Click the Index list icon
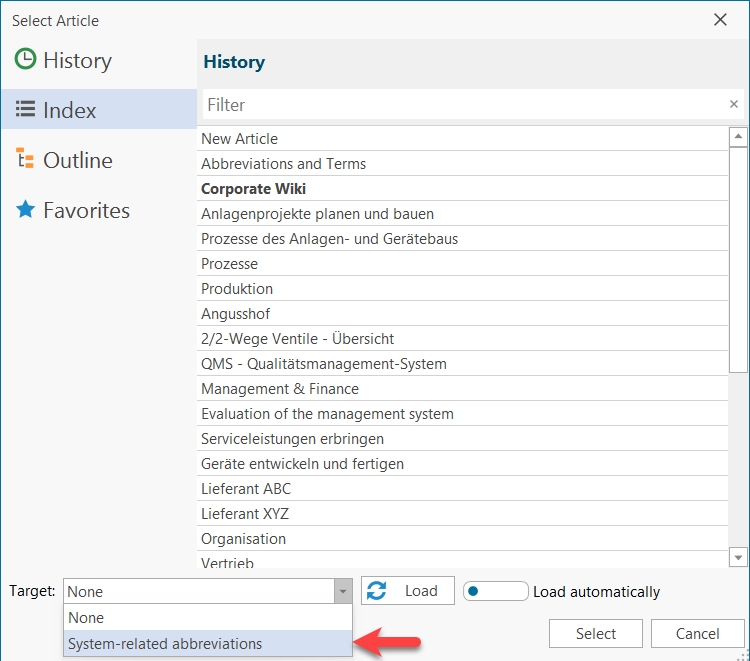Viewport: 750px width, 661px height. pos(25,110)
